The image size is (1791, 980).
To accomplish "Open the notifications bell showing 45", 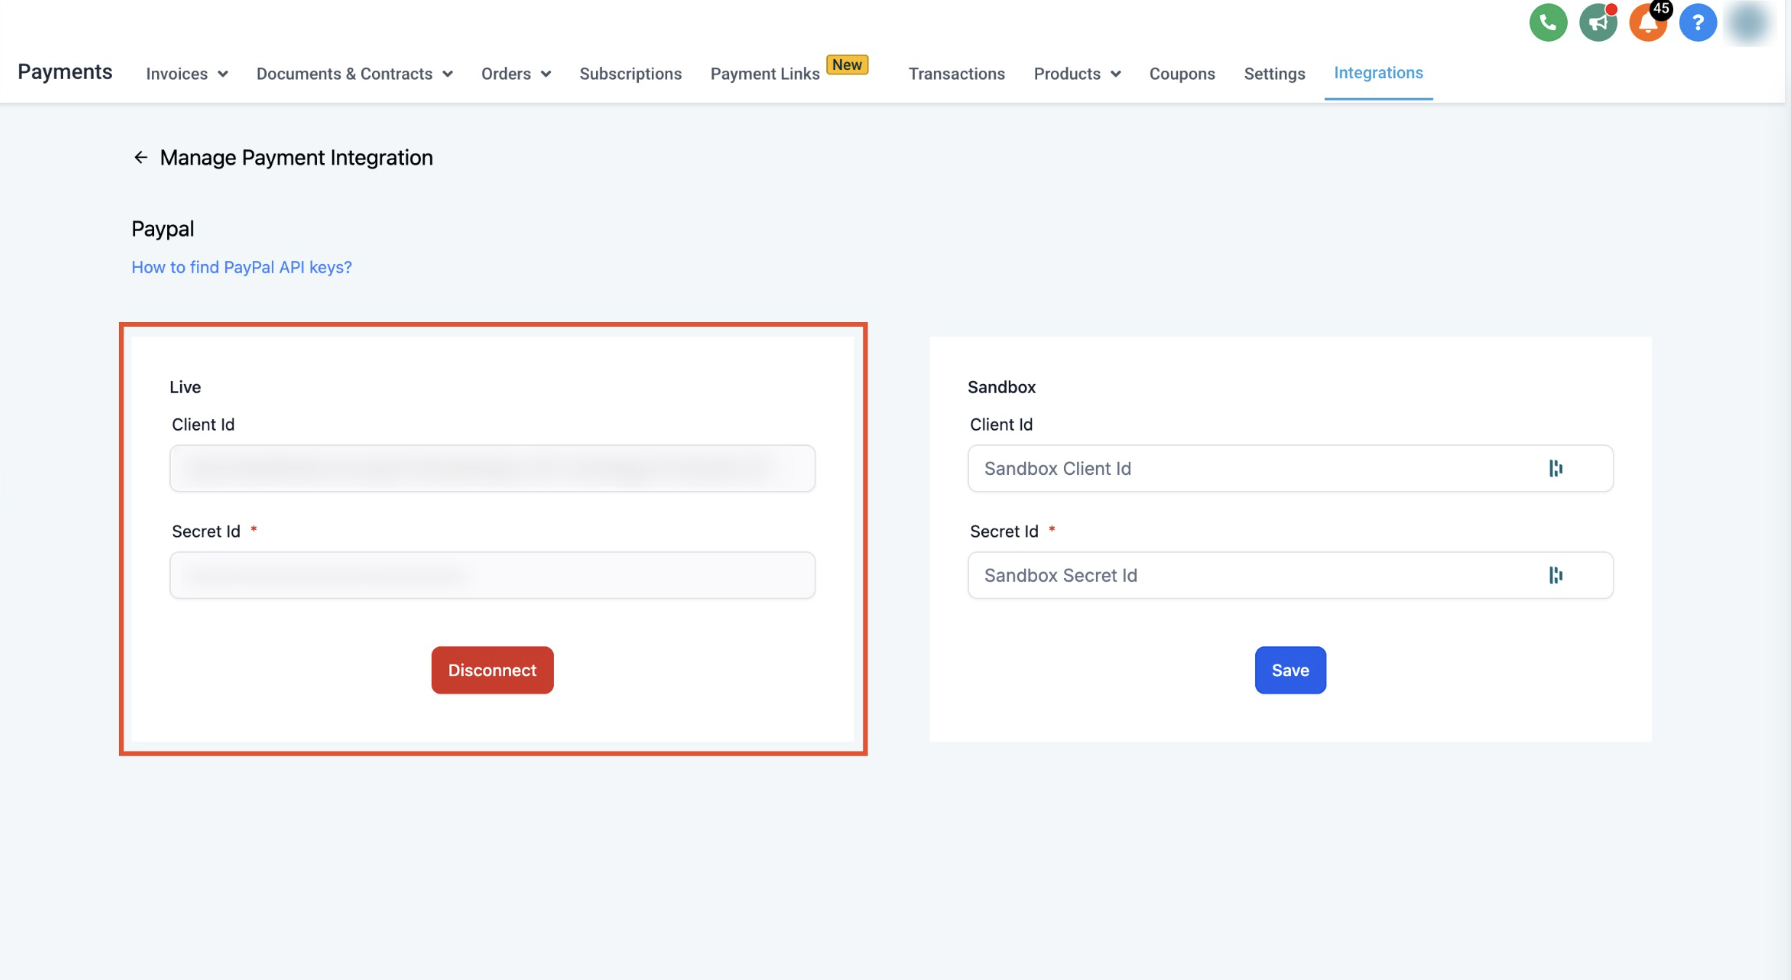I will tap(1648, 22).
